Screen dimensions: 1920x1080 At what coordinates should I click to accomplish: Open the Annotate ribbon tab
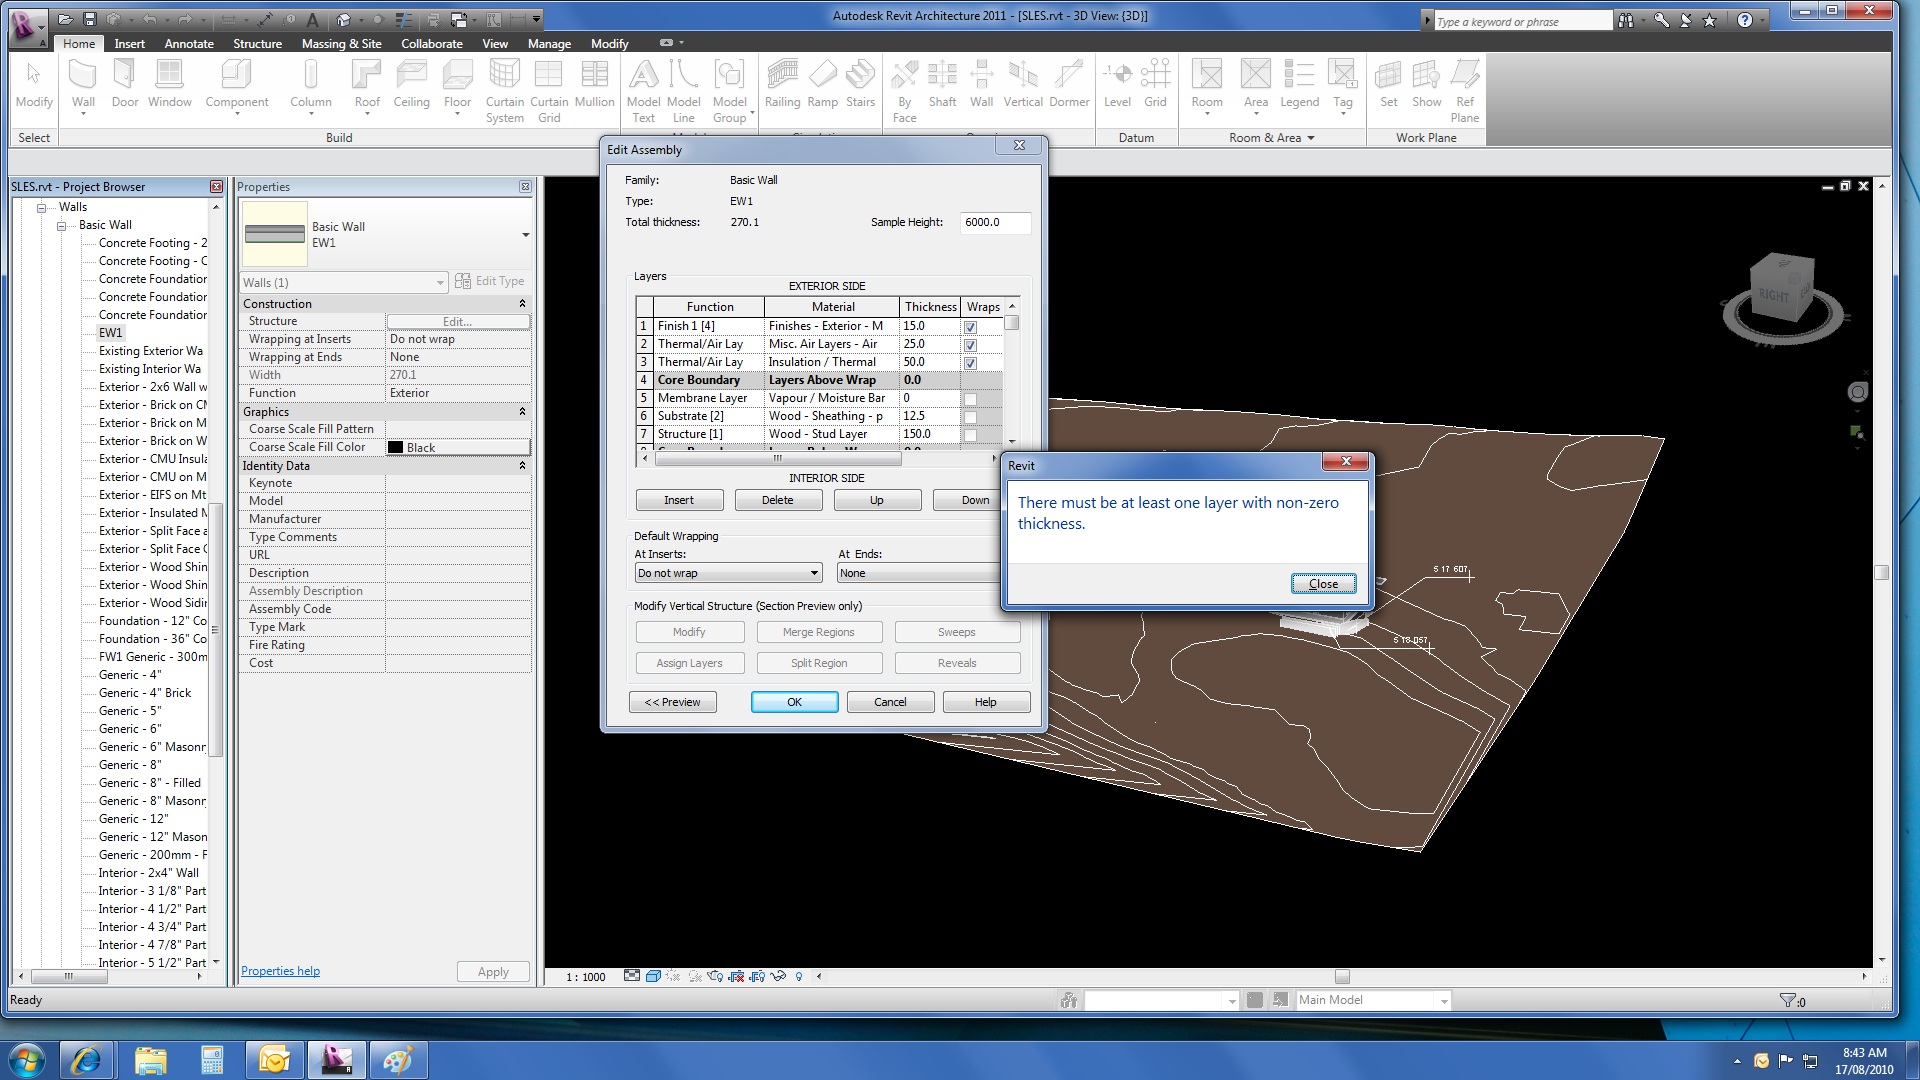point(189,44)
